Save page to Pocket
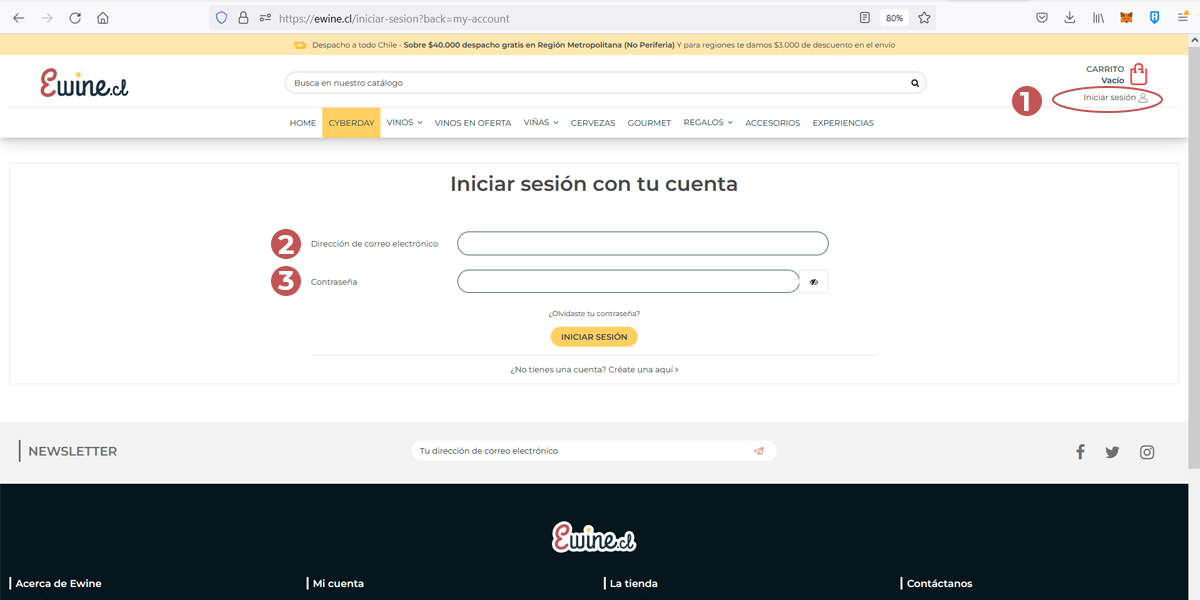The height and width of the screenshot is (600, 1200). tap(1042, 18)
